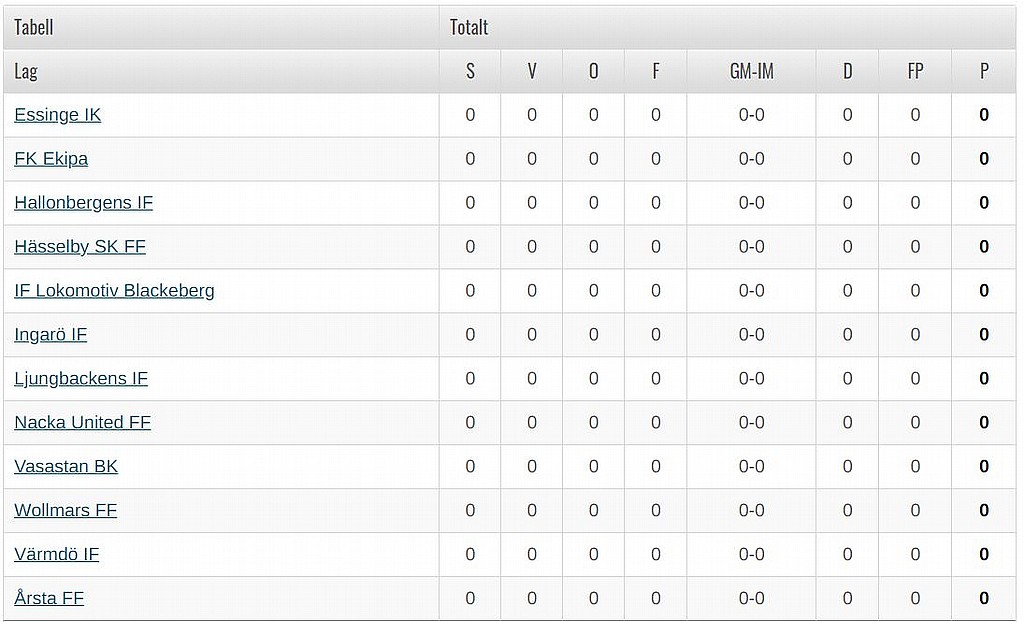Click the Tabell table title
Image resolution: width=1024 pixels, height=622 pixels.
(33, 27)
